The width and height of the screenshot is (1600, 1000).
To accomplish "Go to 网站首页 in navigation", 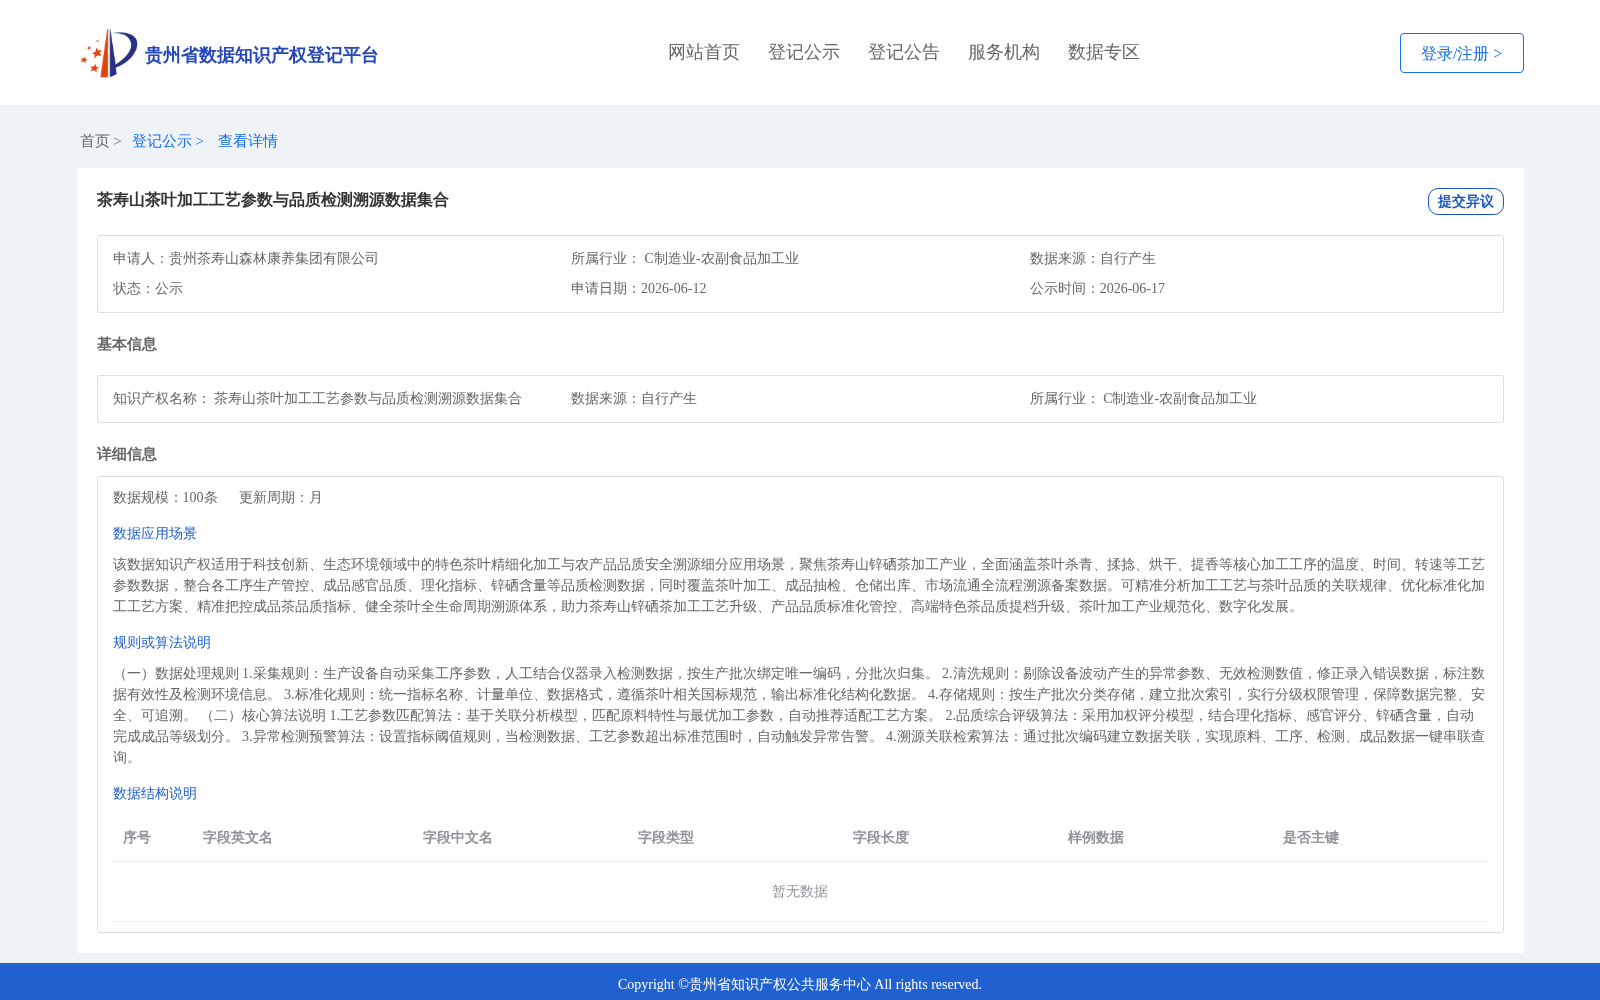I will pyautogui.click(x=704, y=52).
